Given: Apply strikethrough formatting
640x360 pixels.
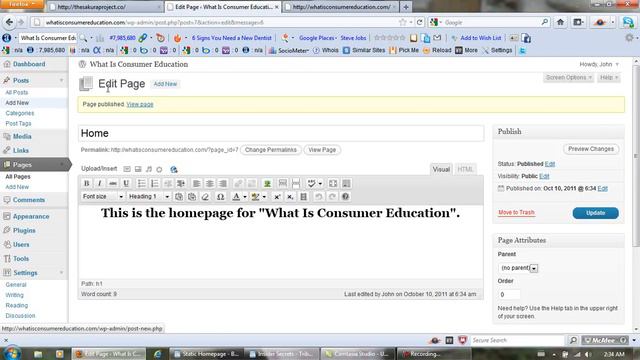Looking at the screenshot, I should (113, 184).
